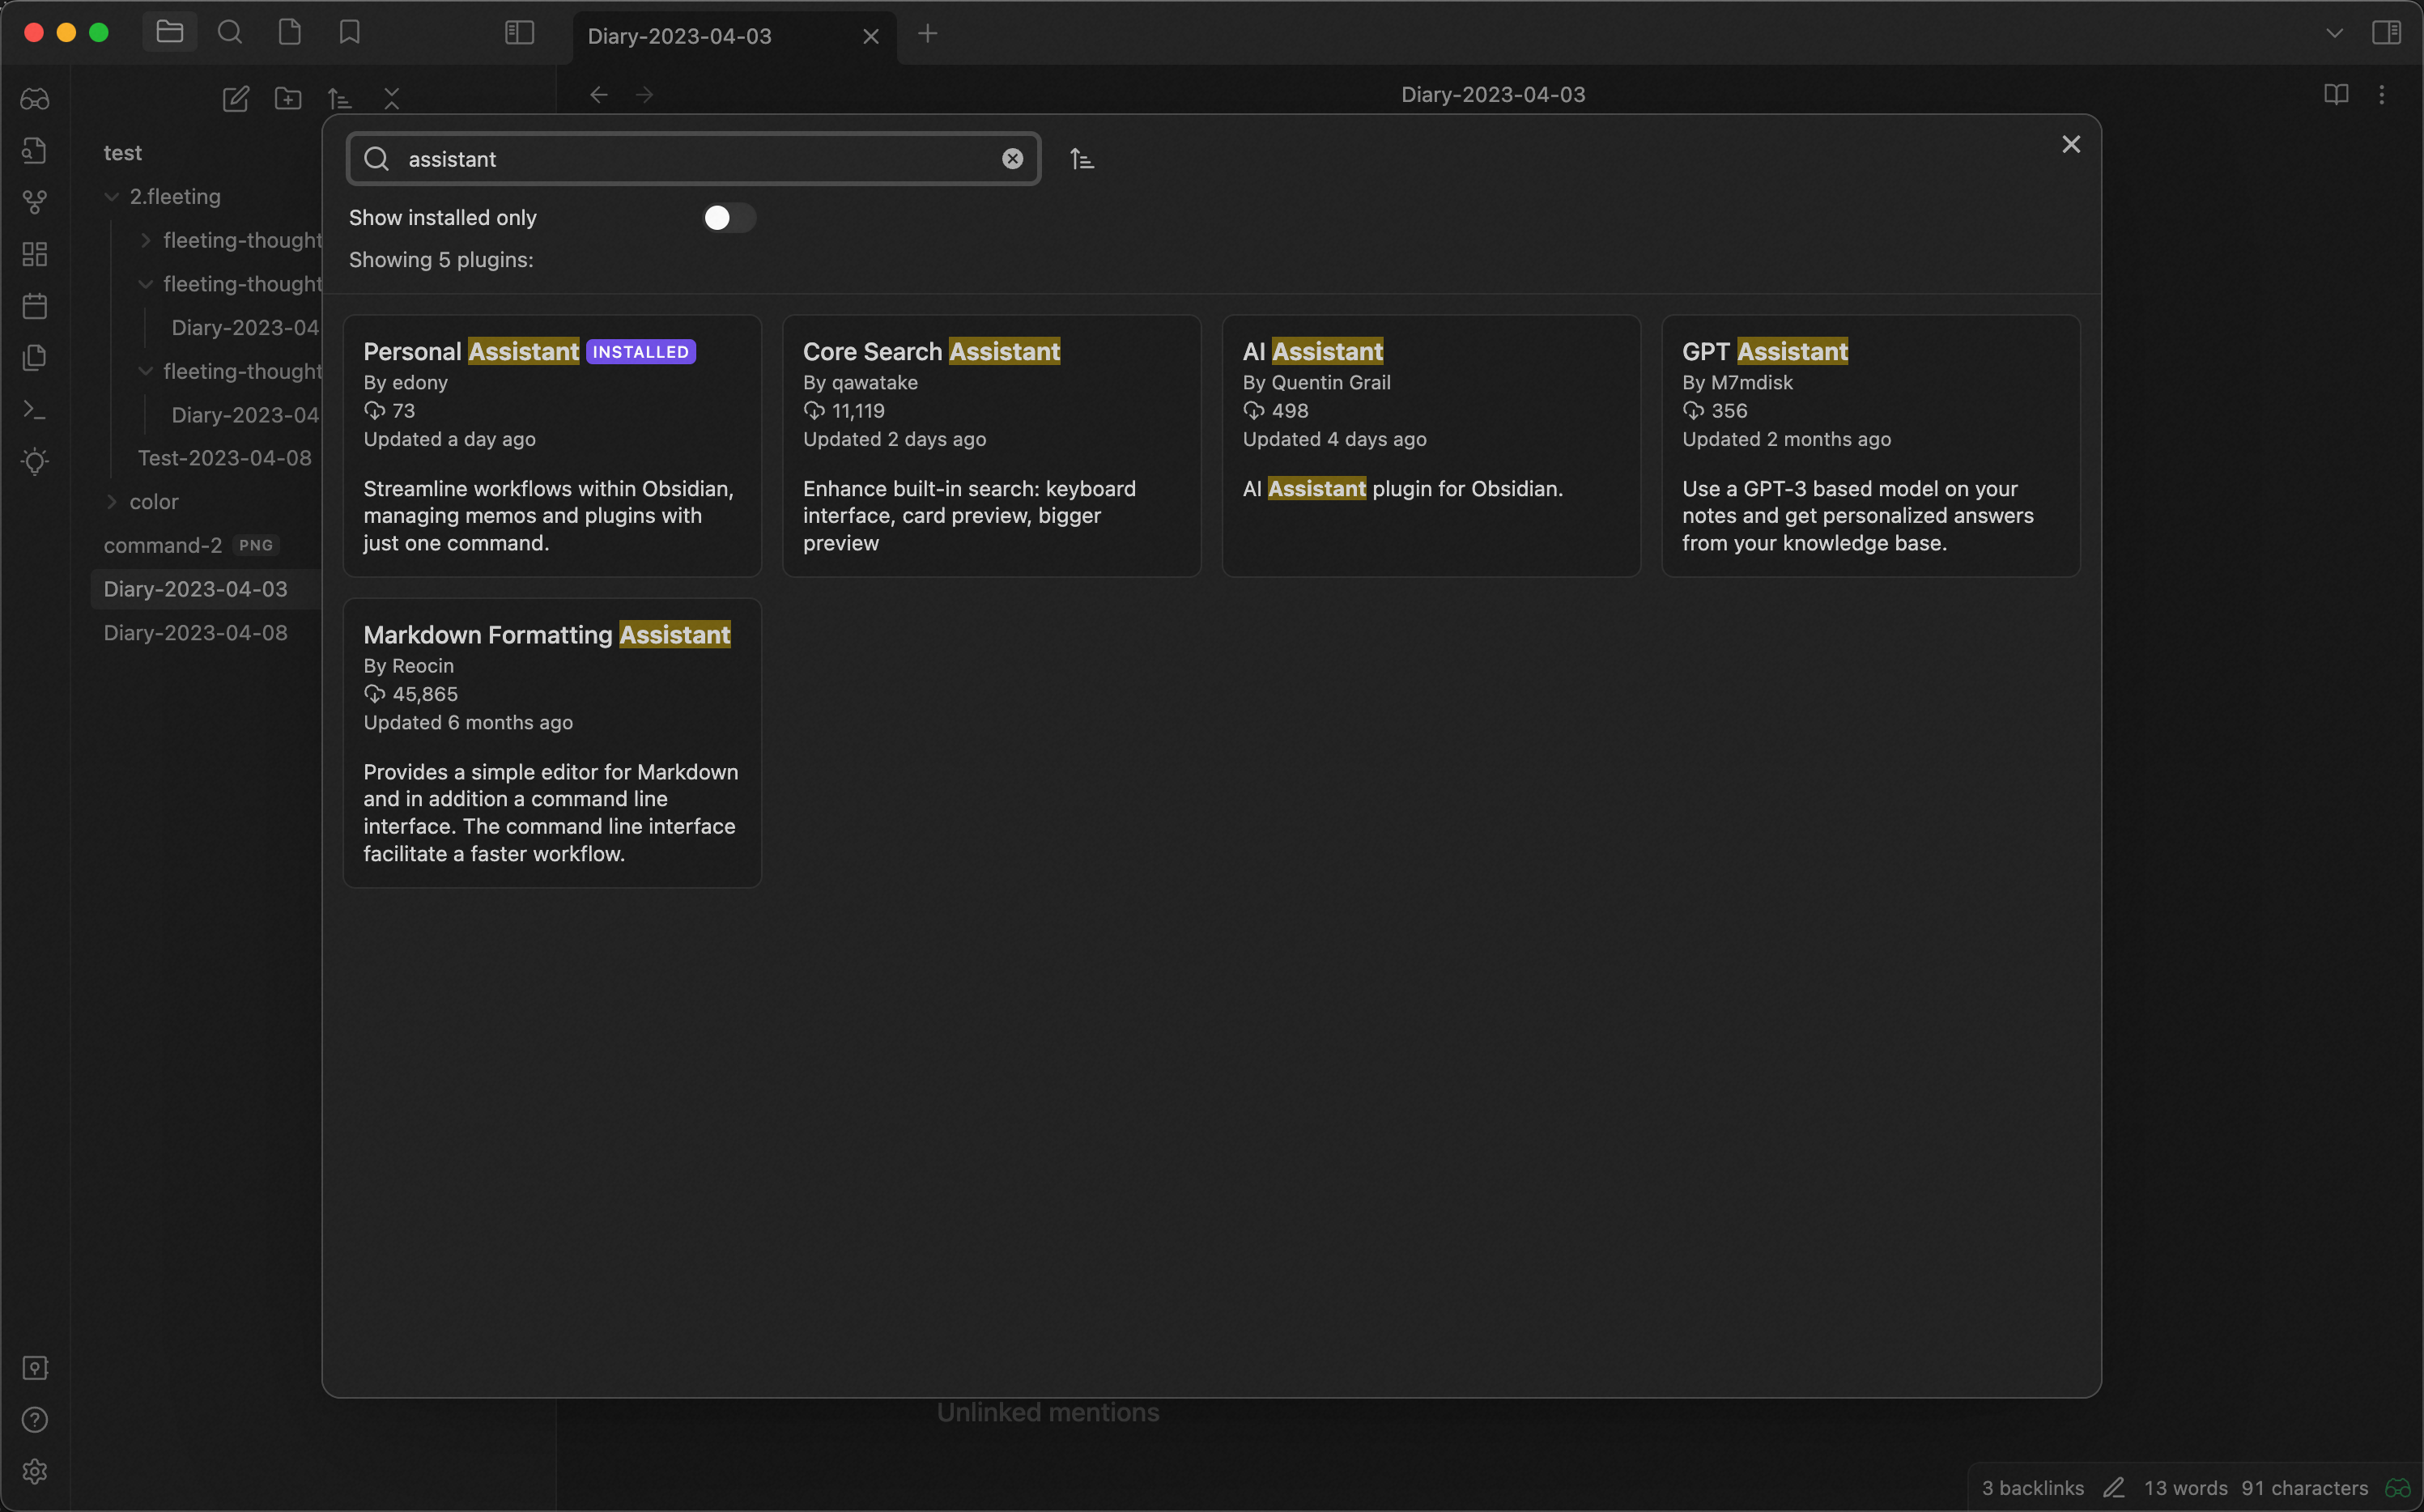Switch to the Diary-2023-04-03 tab
Image resolution: width=2424 pixels, height=1512 pixels.
coord(680,36)
